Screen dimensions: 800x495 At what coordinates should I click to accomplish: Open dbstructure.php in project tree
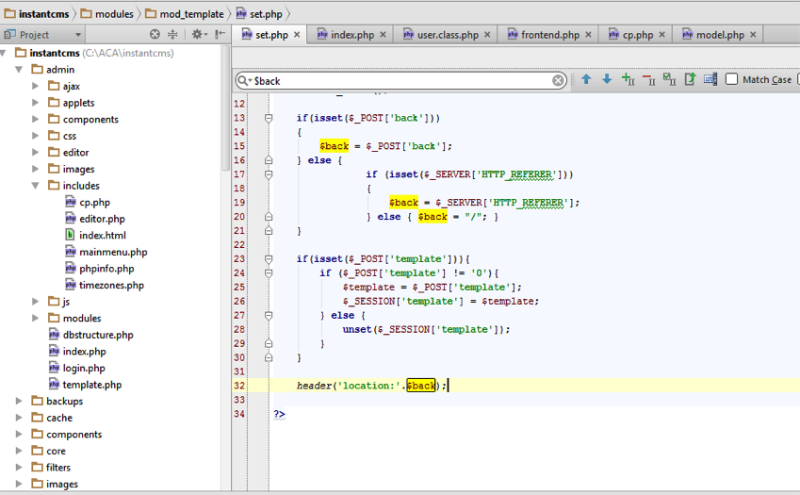click(97, 335)
